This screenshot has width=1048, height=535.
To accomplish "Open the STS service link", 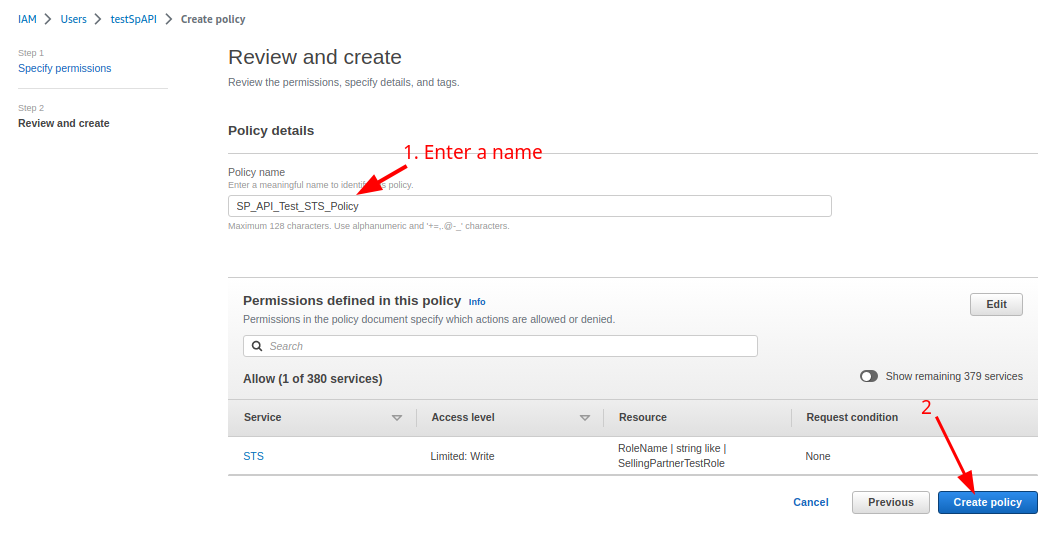I will 253,456.
